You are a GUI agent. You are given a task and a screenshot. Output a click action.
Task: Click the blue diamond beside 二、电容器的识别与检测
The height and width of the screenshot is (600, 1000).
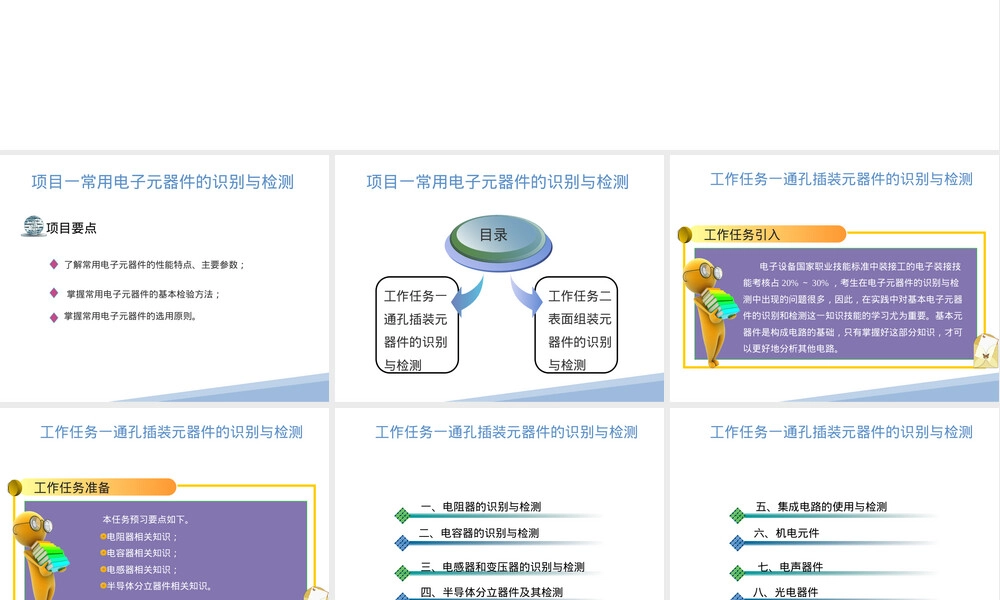402,543
